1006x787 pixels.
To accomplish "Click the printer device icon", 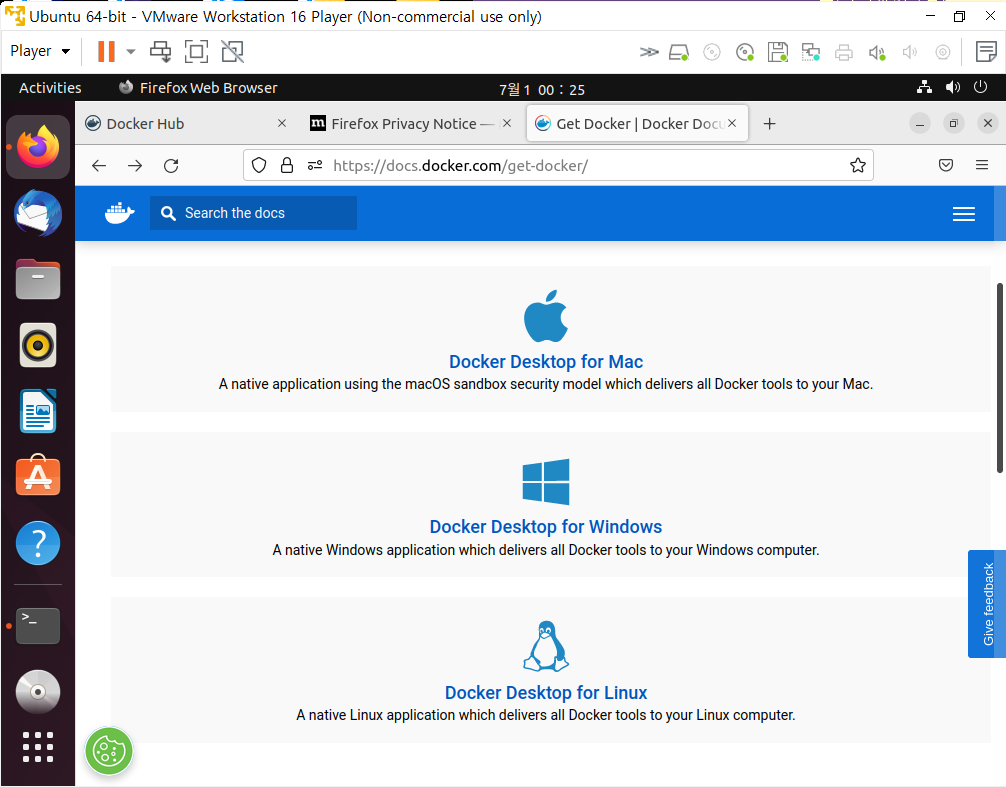I will coord(844,52).
